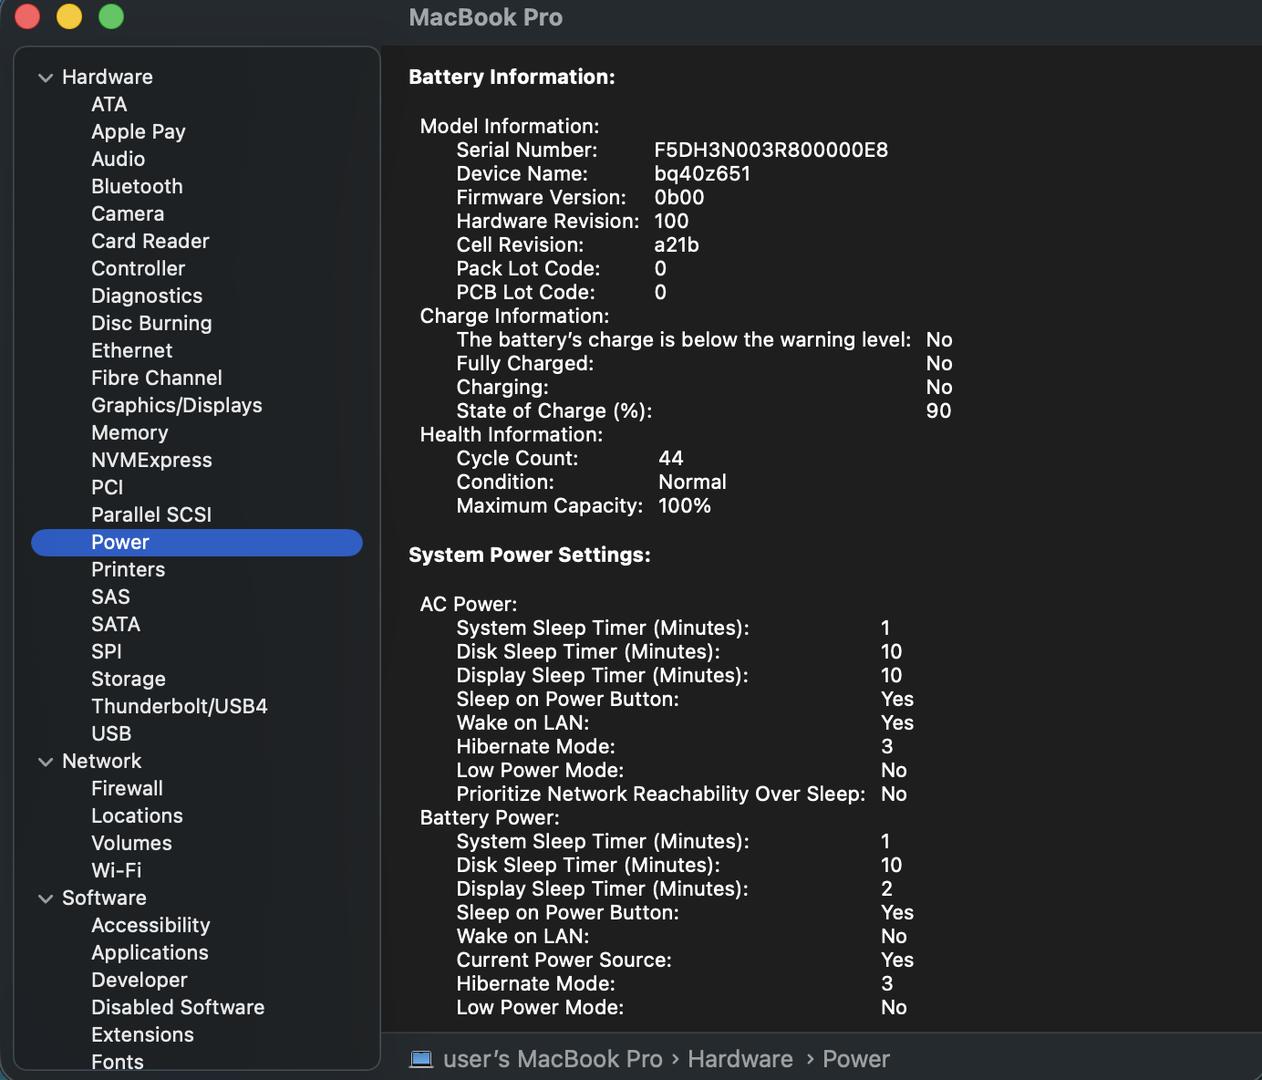The width and height of the screenshot is (1262, 1080).
Task: Select Firewall in the Network section
Action: click(127, 788)
